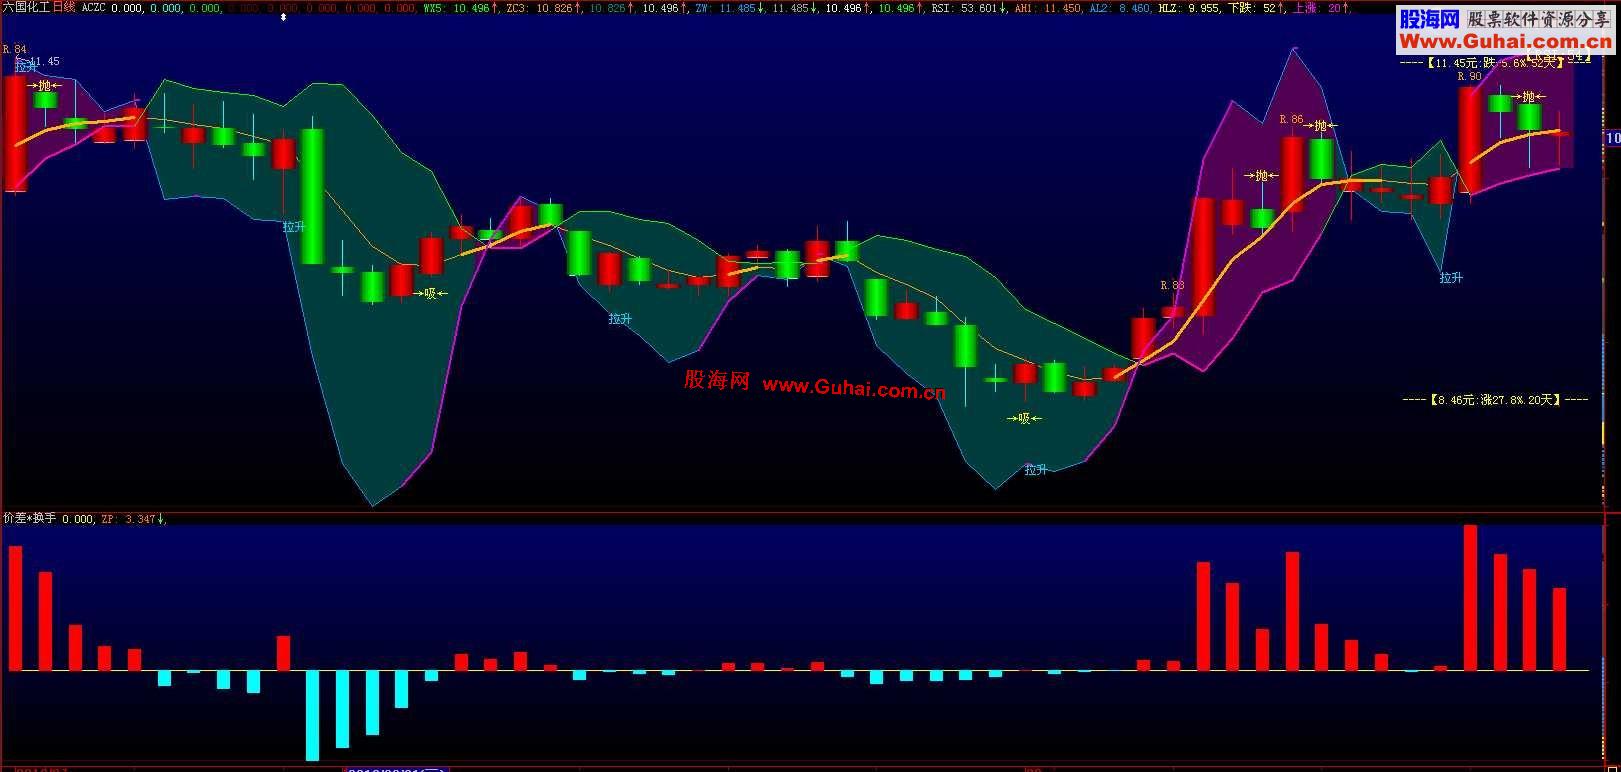Click the 拉升 label near the right edge
The image size is (1621, 772).
click(x=1451, y=278)
